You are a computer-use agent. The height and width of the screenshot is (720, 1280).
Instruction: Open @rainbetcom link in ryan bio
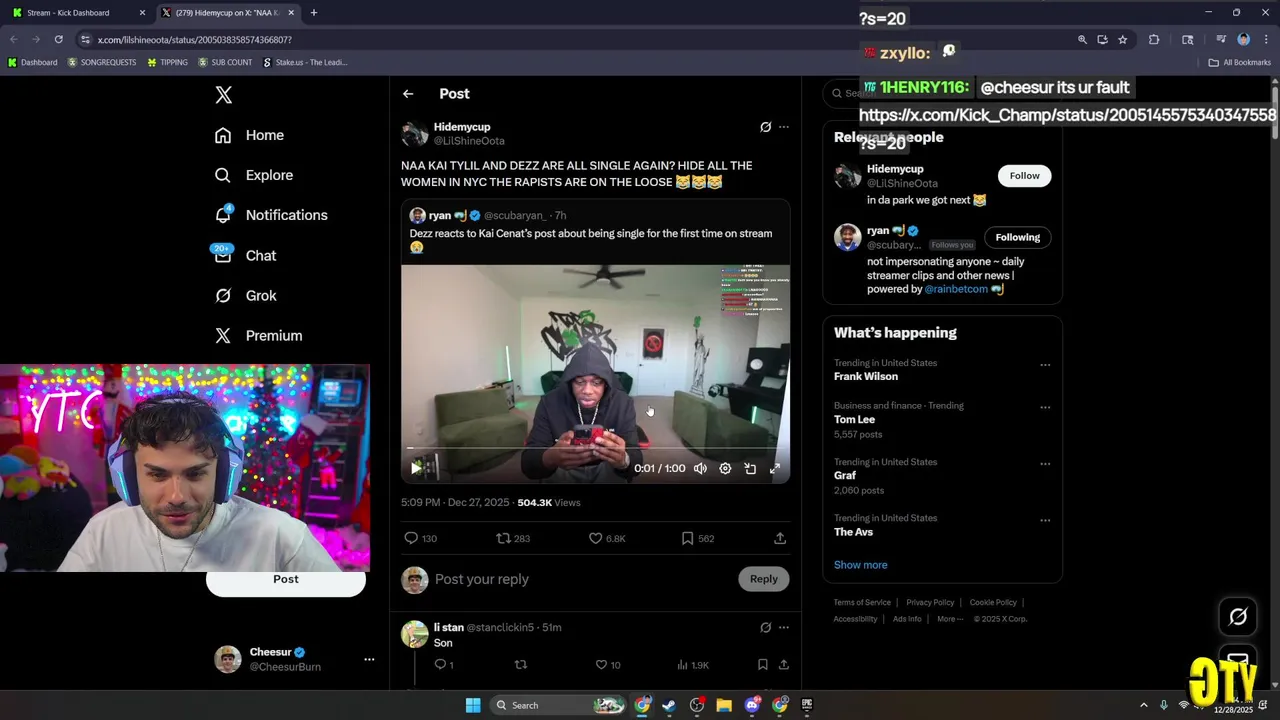coord(955,289)
